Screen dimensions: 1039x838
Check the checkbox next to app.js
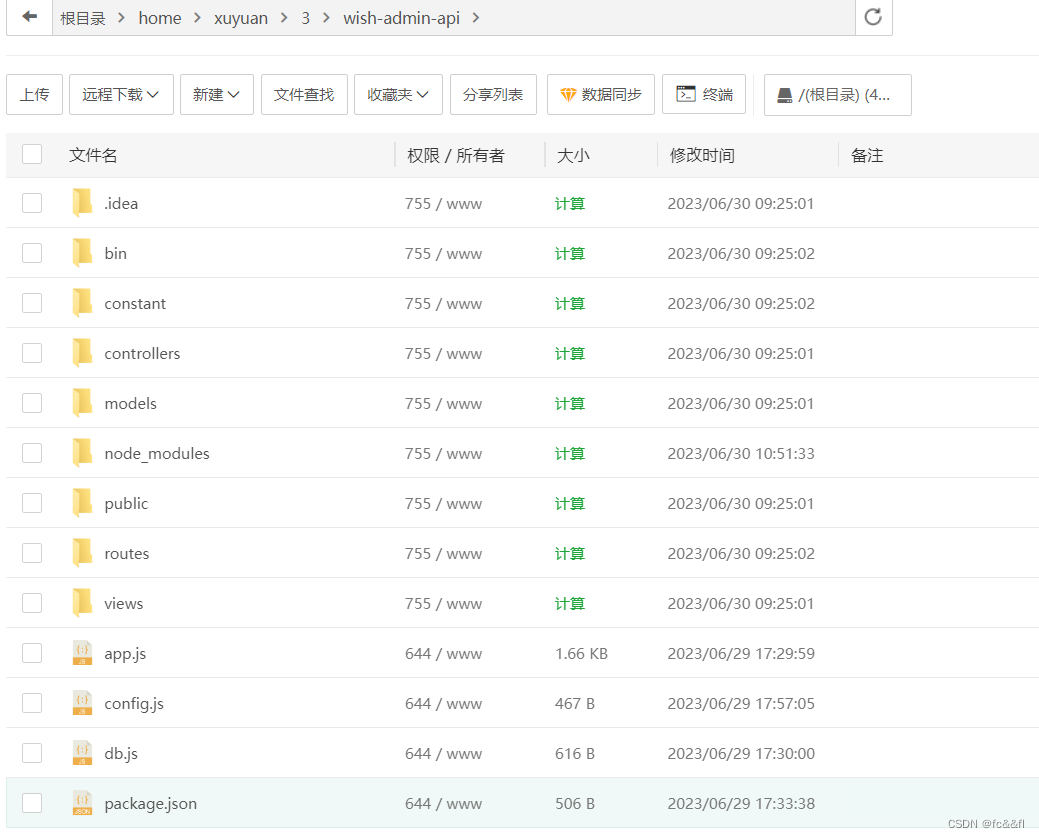pos(31,652)
